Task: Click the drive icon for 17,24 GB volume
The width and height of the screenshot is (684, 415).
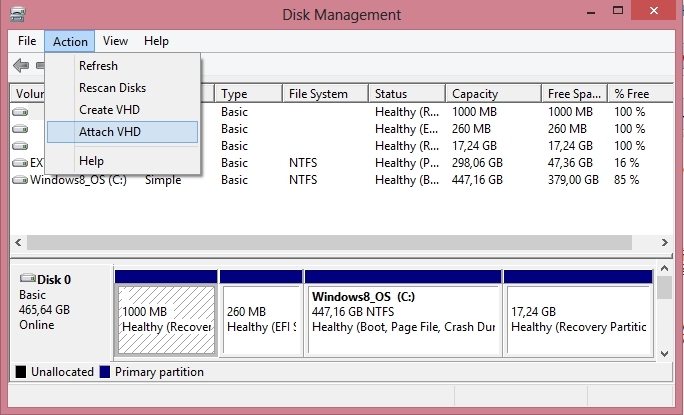Action: tap(20, 146)
